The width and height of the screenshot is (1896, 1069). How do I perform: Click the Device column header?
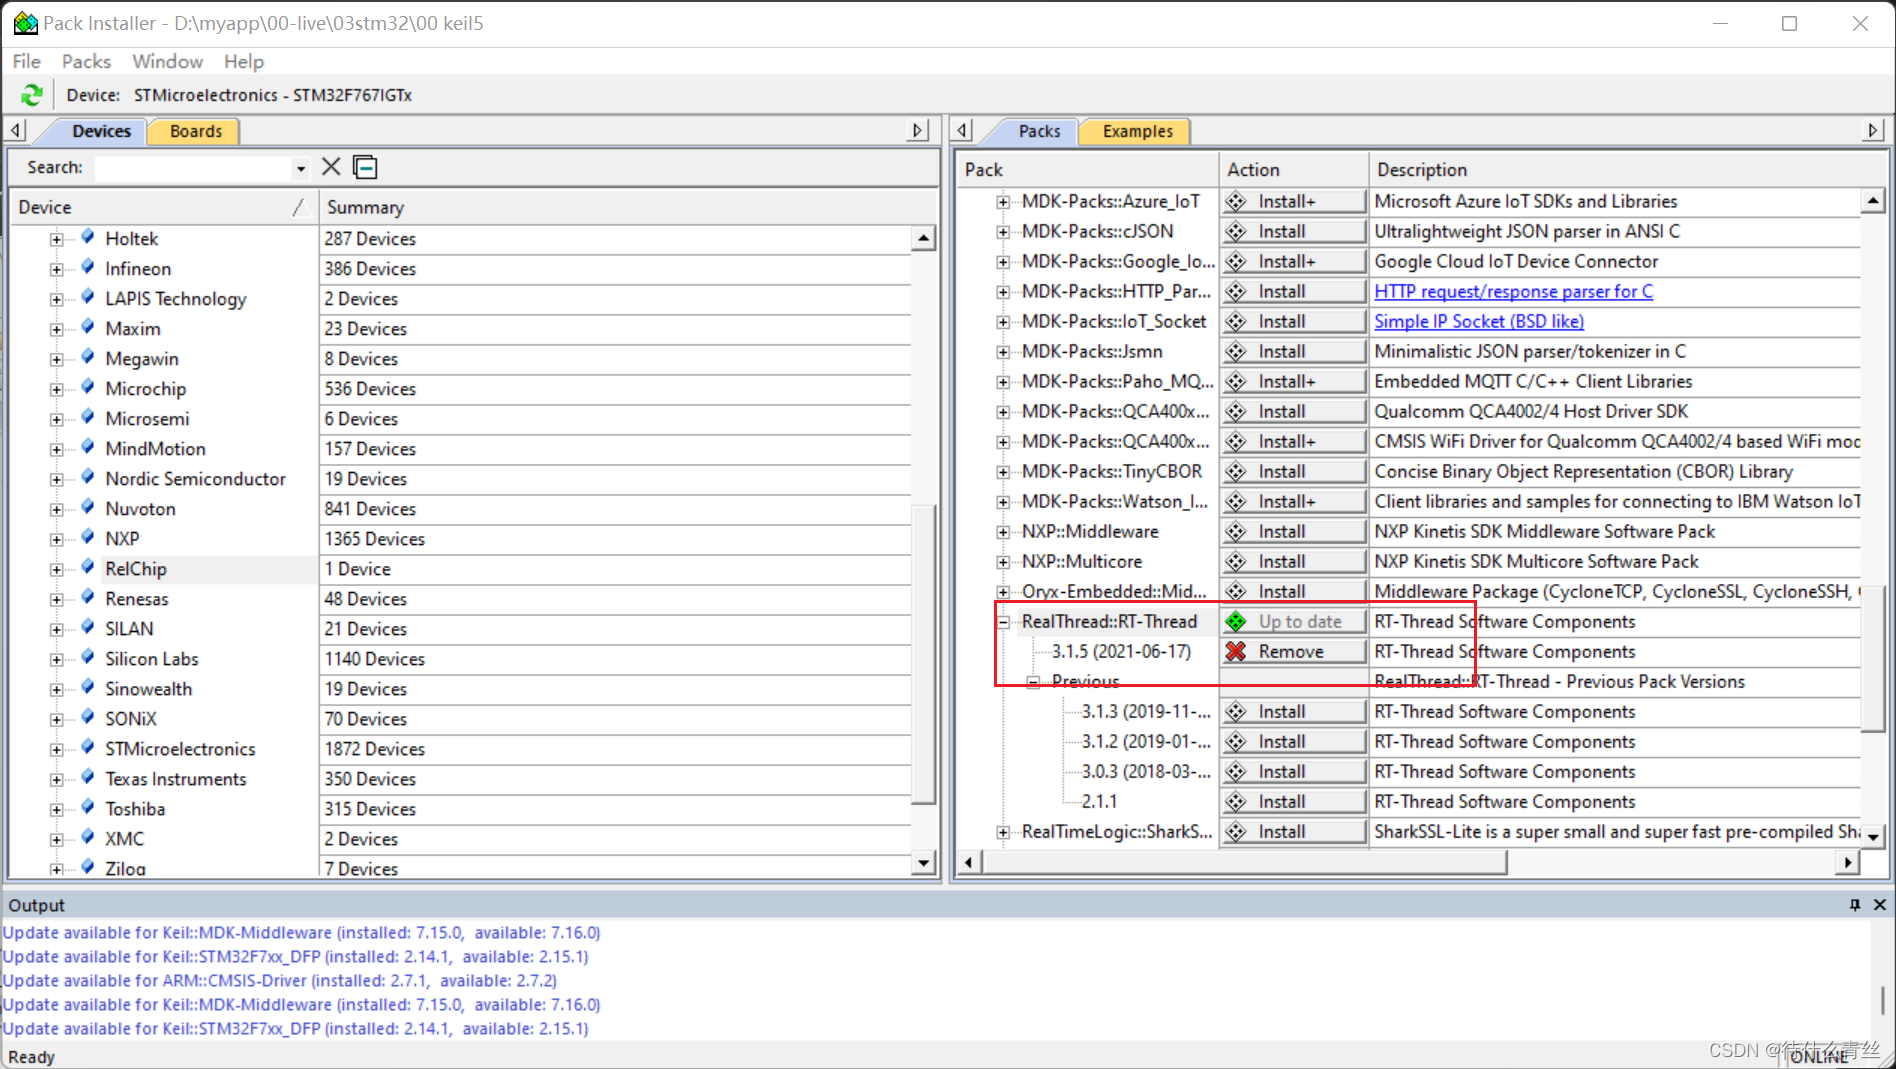point(163,207)
